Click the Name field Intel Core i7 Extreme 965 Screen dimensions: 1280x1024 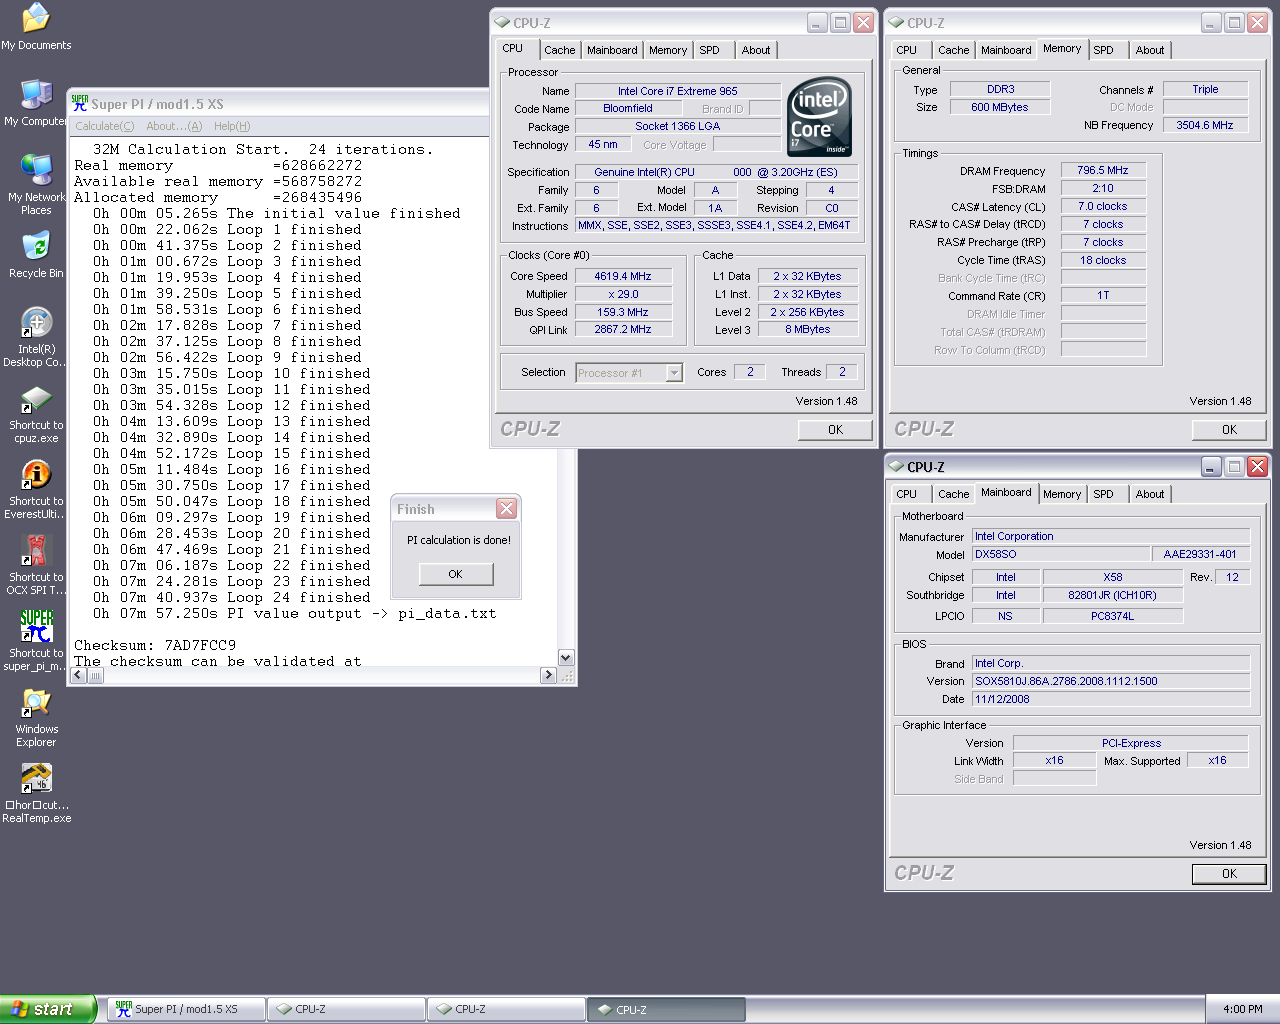point(678,91)
